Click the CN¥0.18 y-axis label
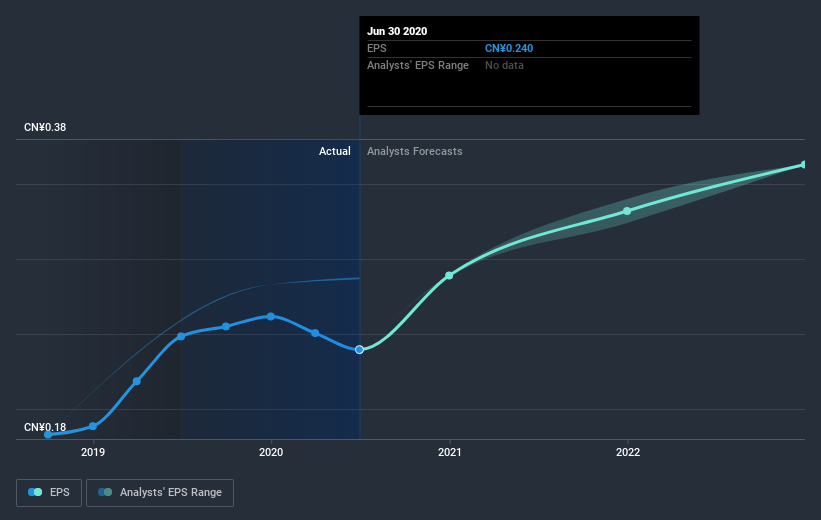The image size is (821, 520). click(x=45, y=427)
